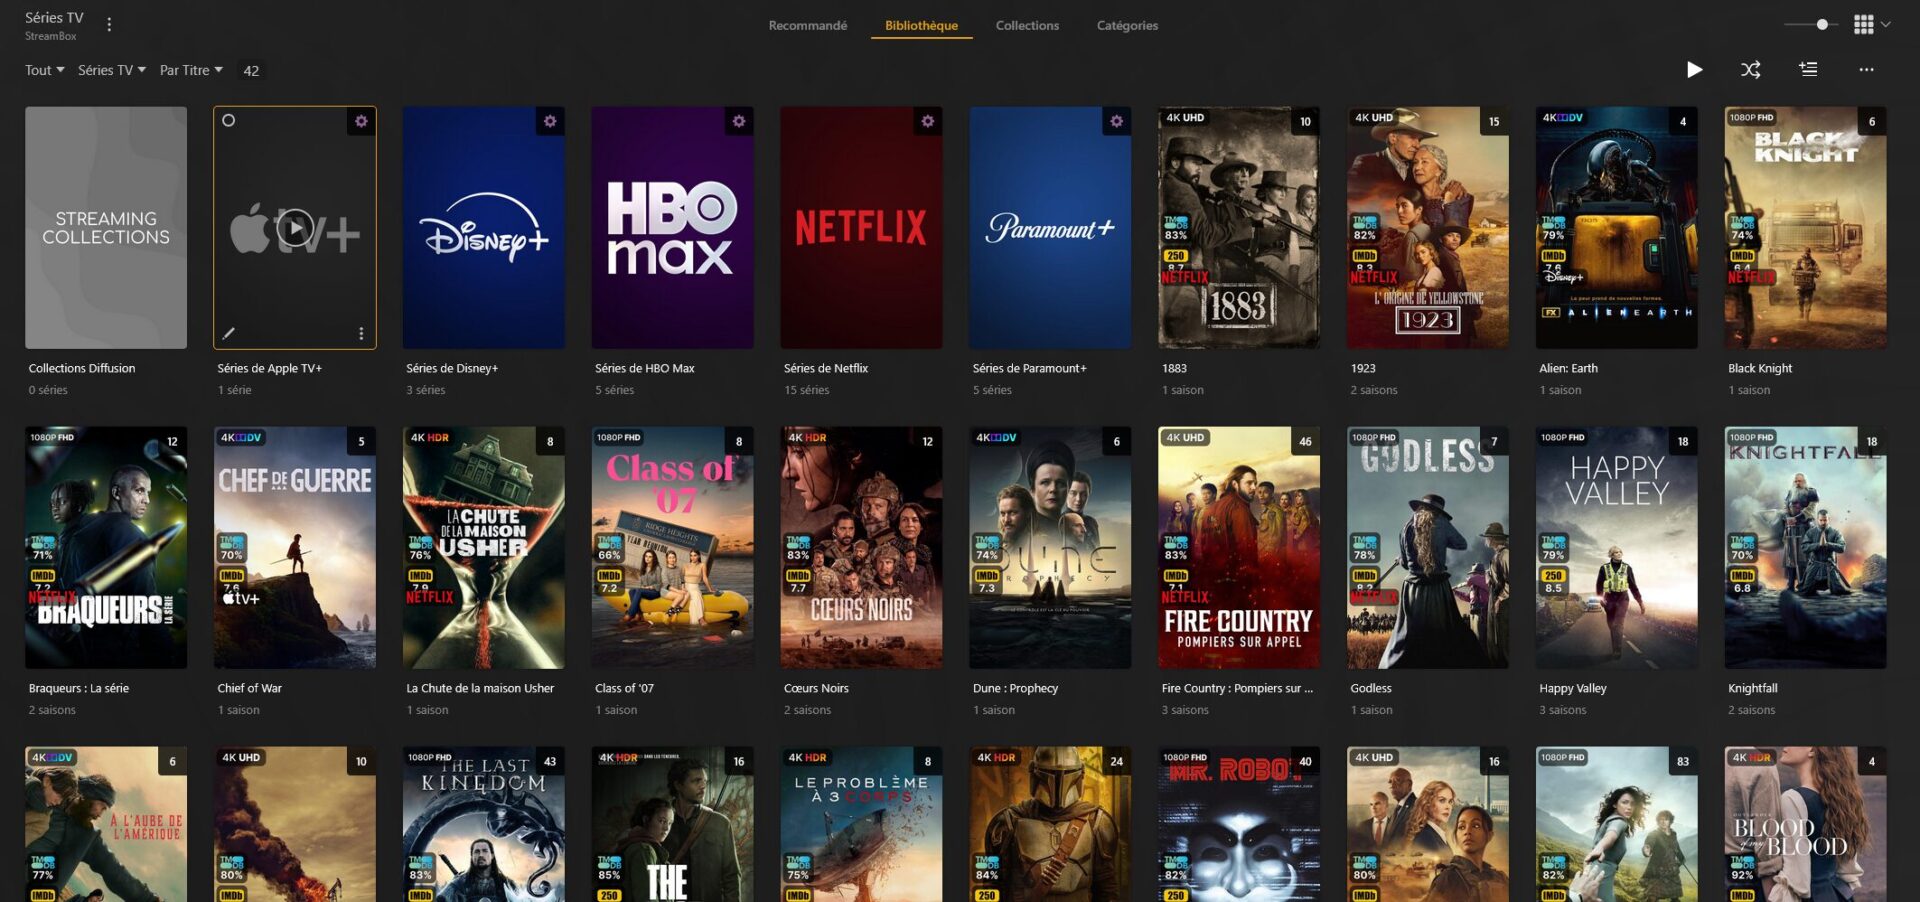Click the Séries de Netflix title link
This screenshot has height=902, width=1920.
click(826, 368)
